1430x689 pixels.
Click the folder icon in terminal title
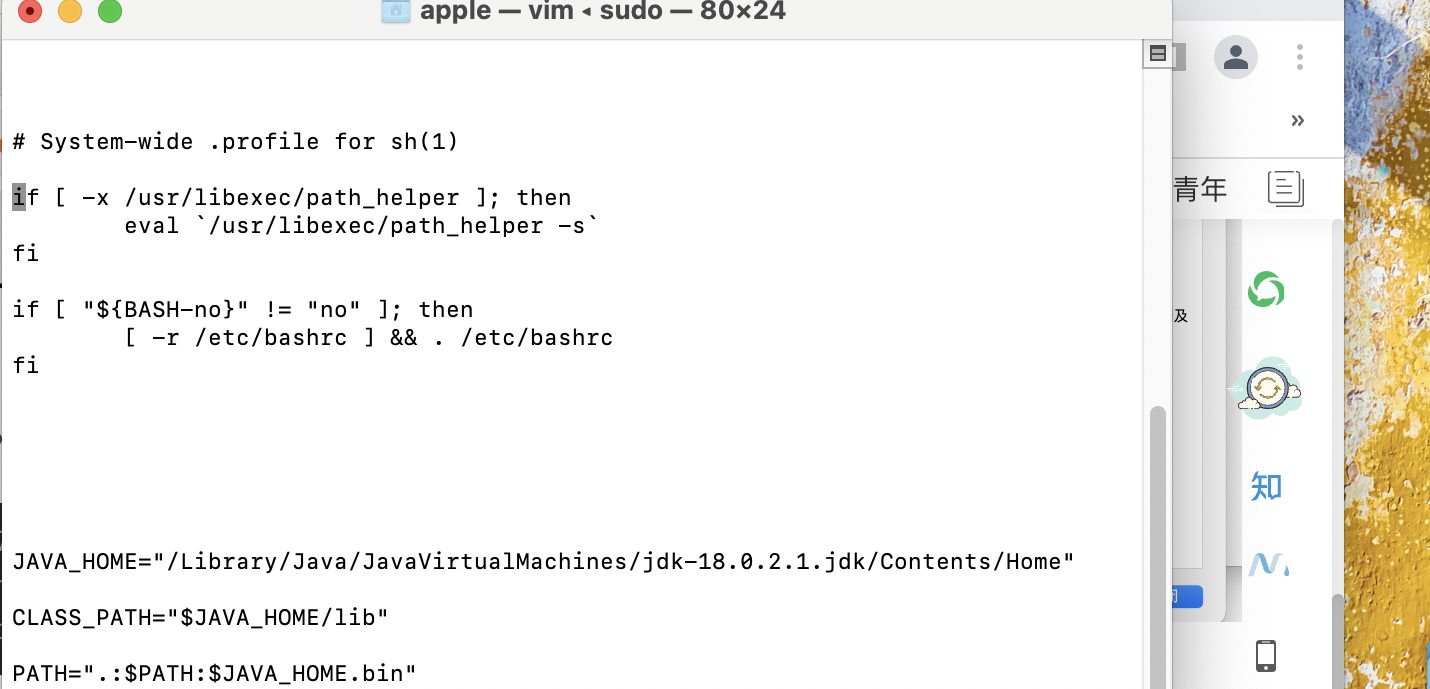tap(396, 12)
